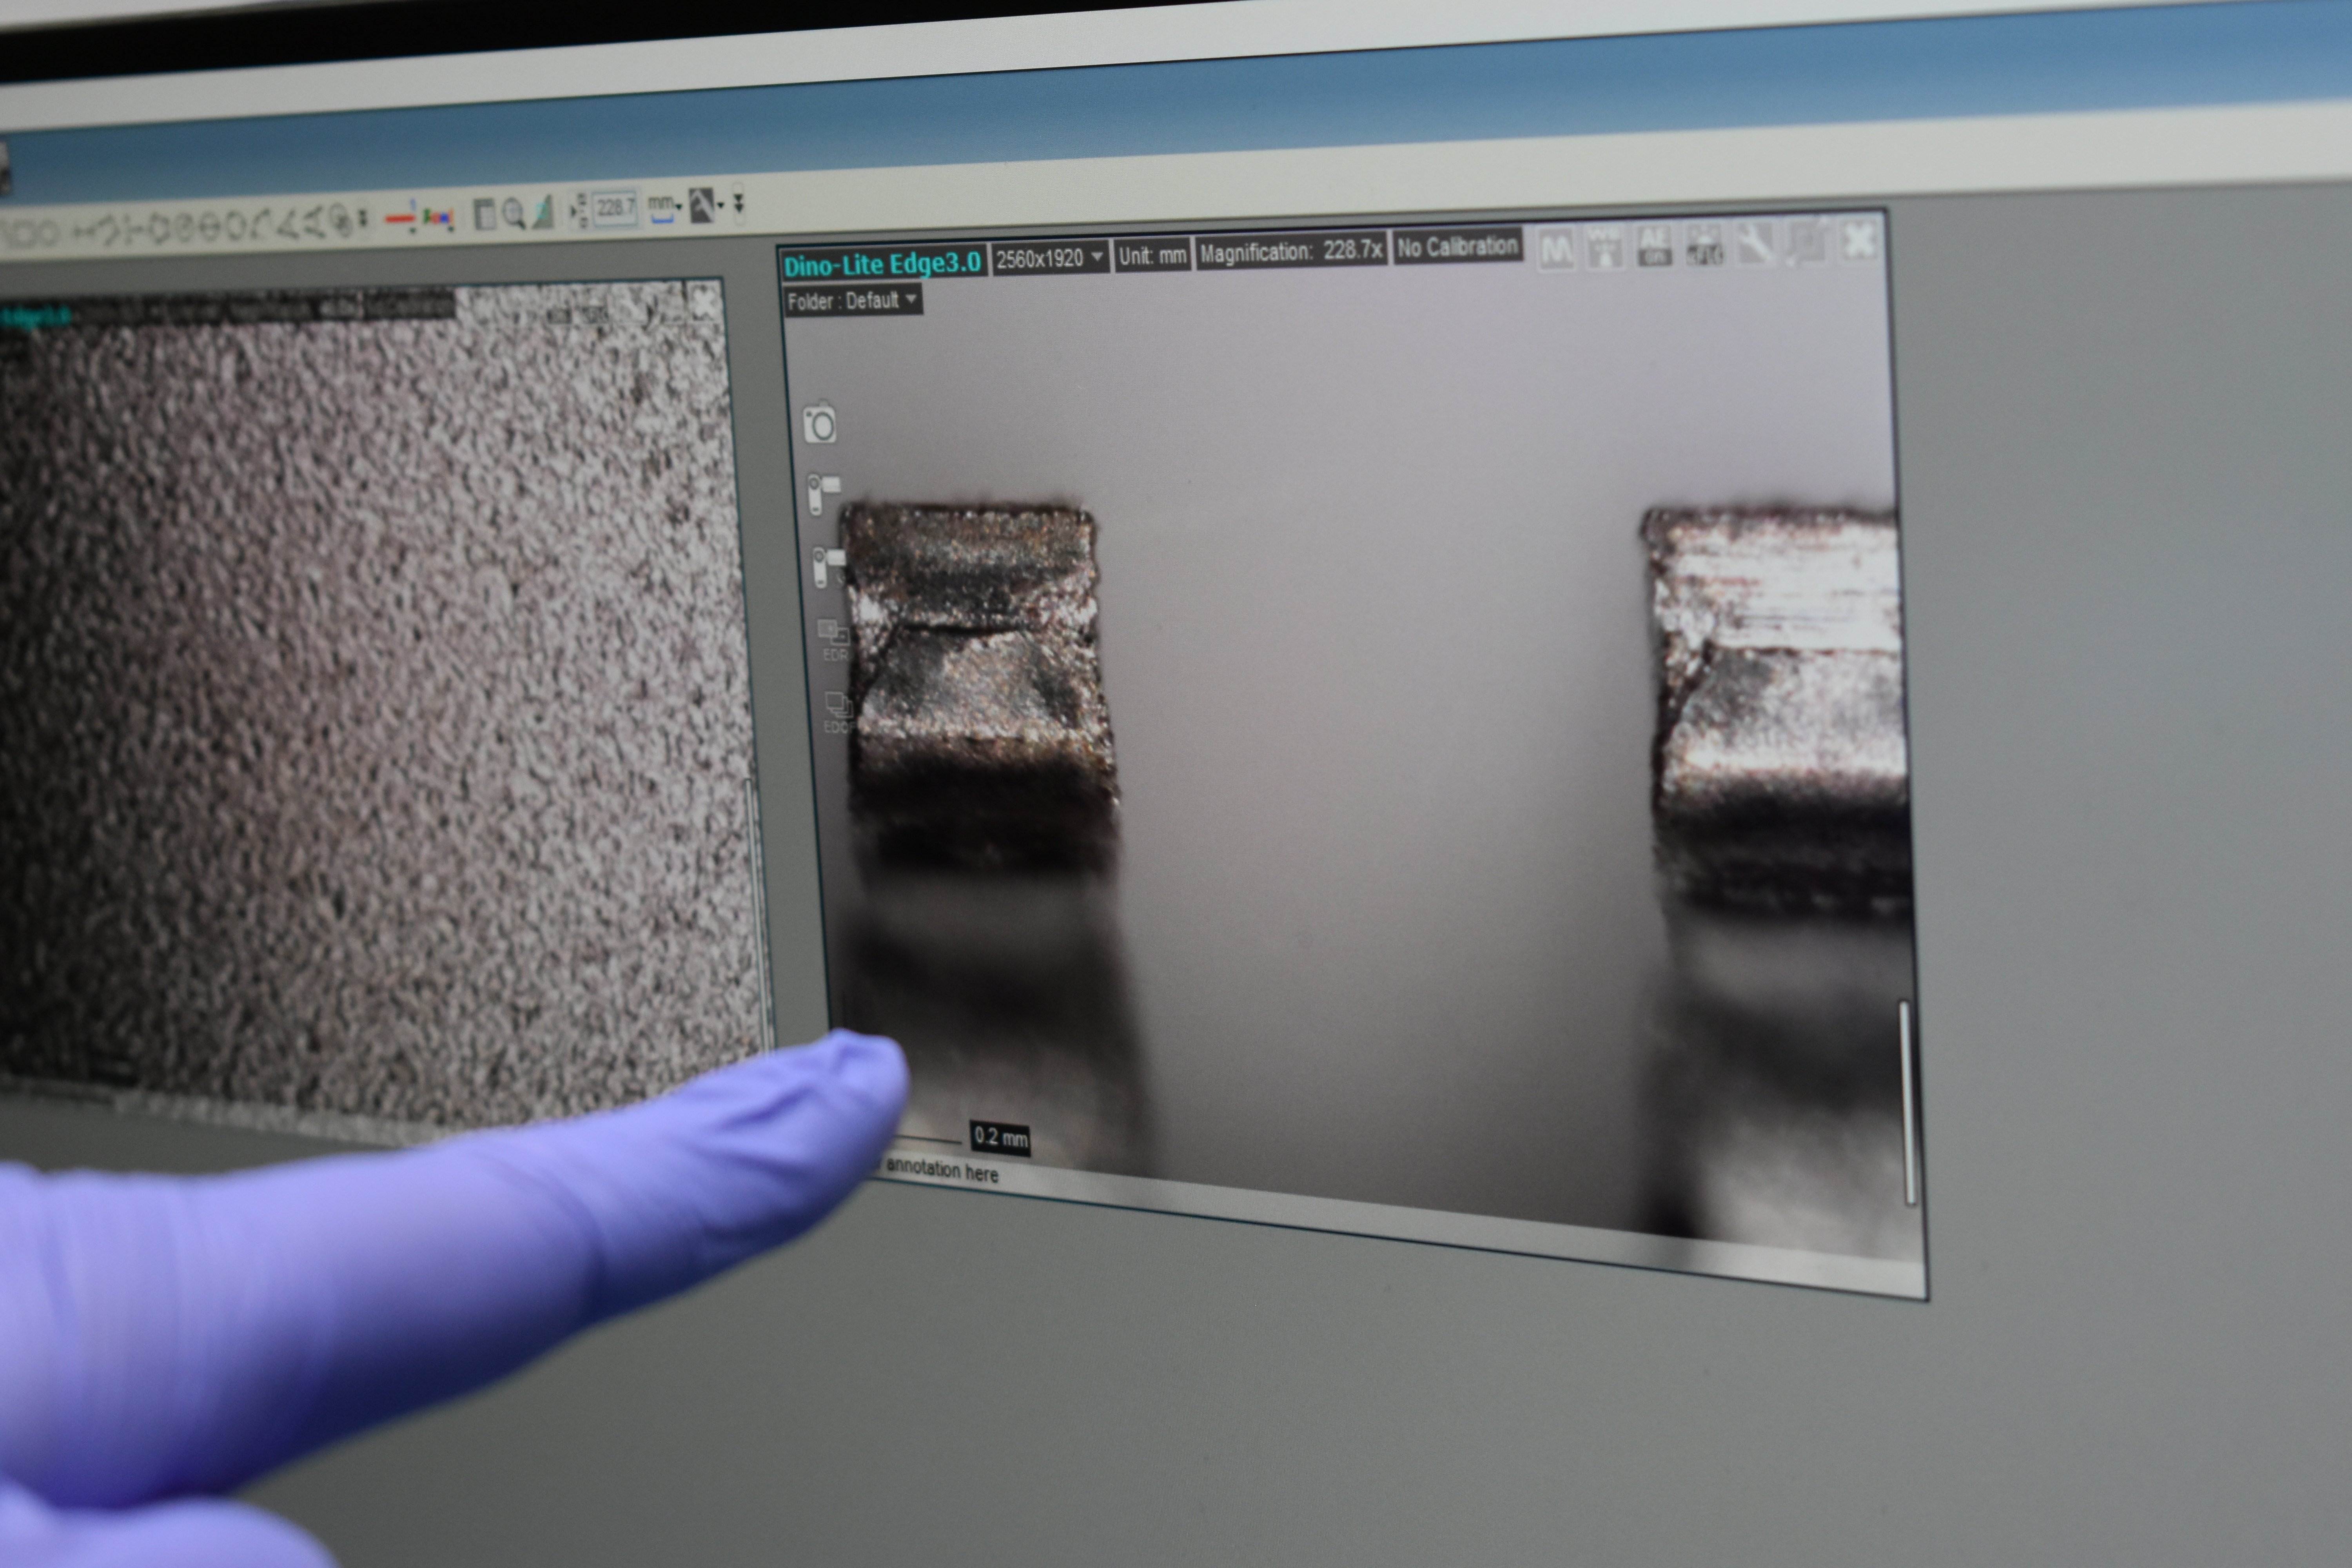Open the magnifier zoom tool in toolbar
Screen dimensions: 2352x1568
tap(514, 212)
